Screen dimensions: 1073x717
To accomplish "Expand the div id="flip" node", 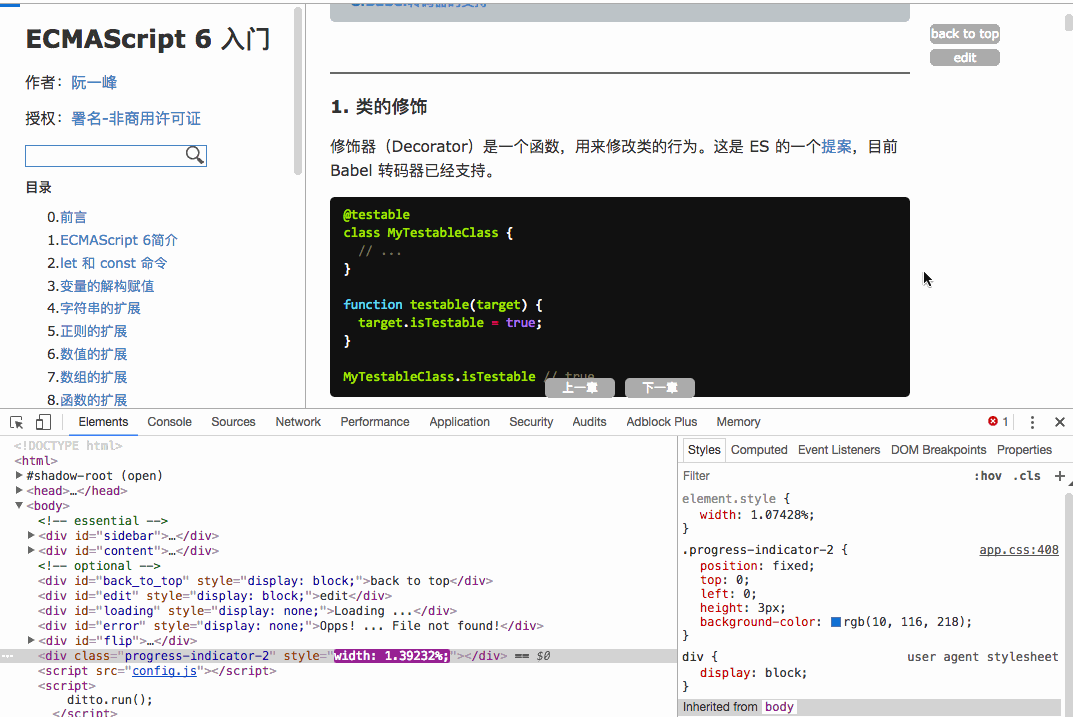I will [31, 640].
